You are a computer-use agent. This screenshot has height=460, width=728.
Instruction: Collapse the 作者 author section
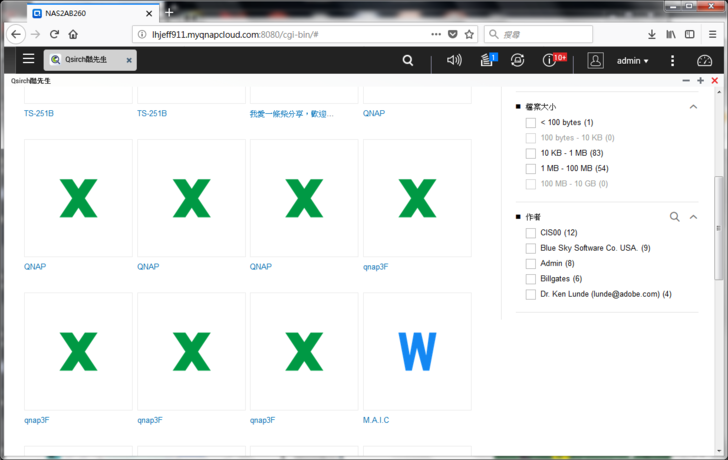(x=693, y=217)
